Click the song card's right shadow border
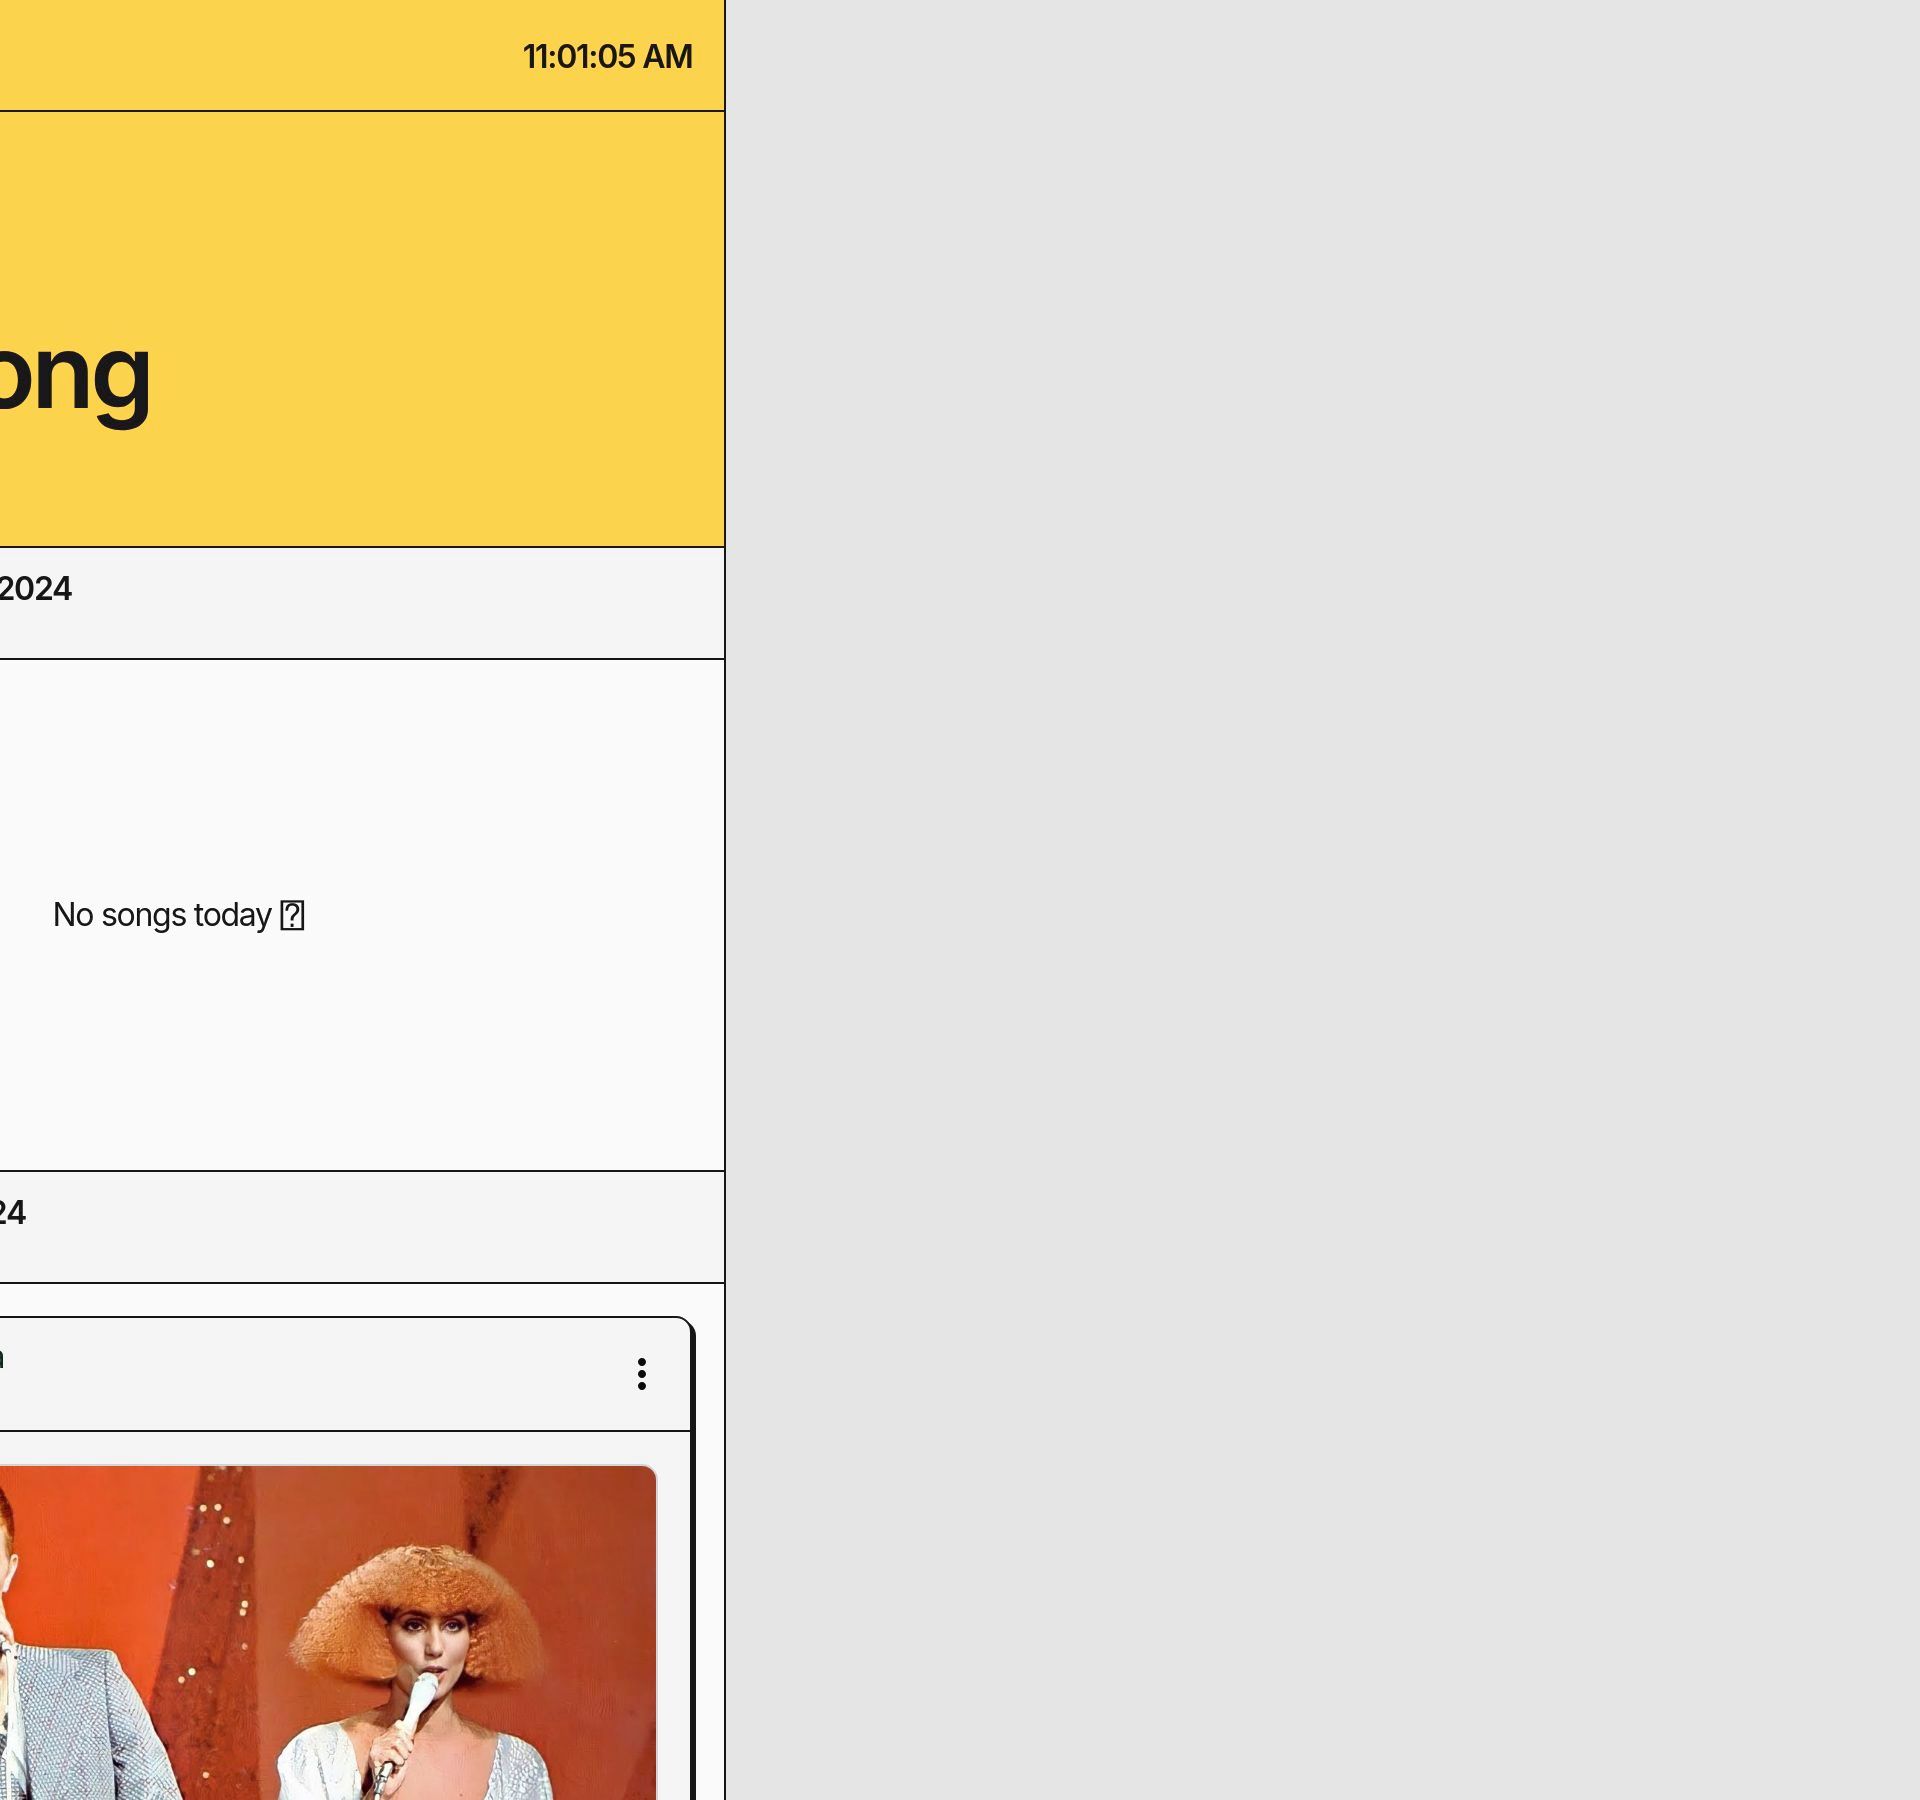This screenshot has width=1920, height=1800. coord(692,1600)
